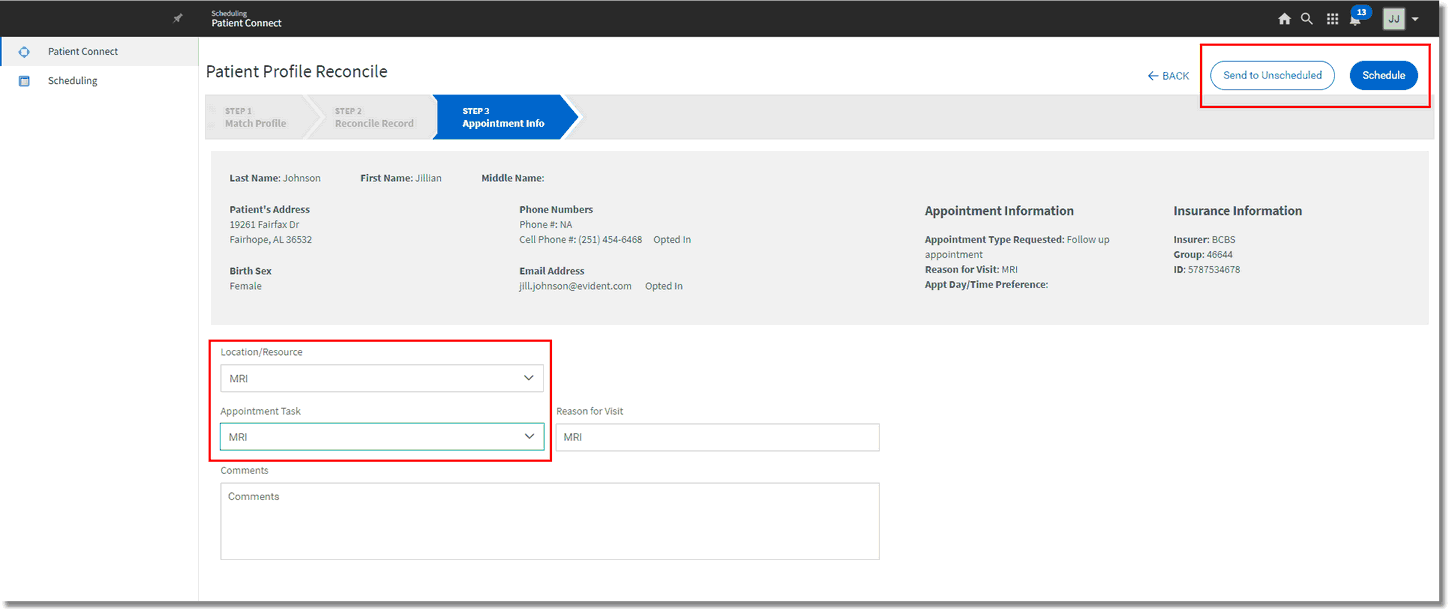1449x611 pixels.
Task: Click the JJ user avatar
Action: pyautogui.click(x=1394, y=19)
